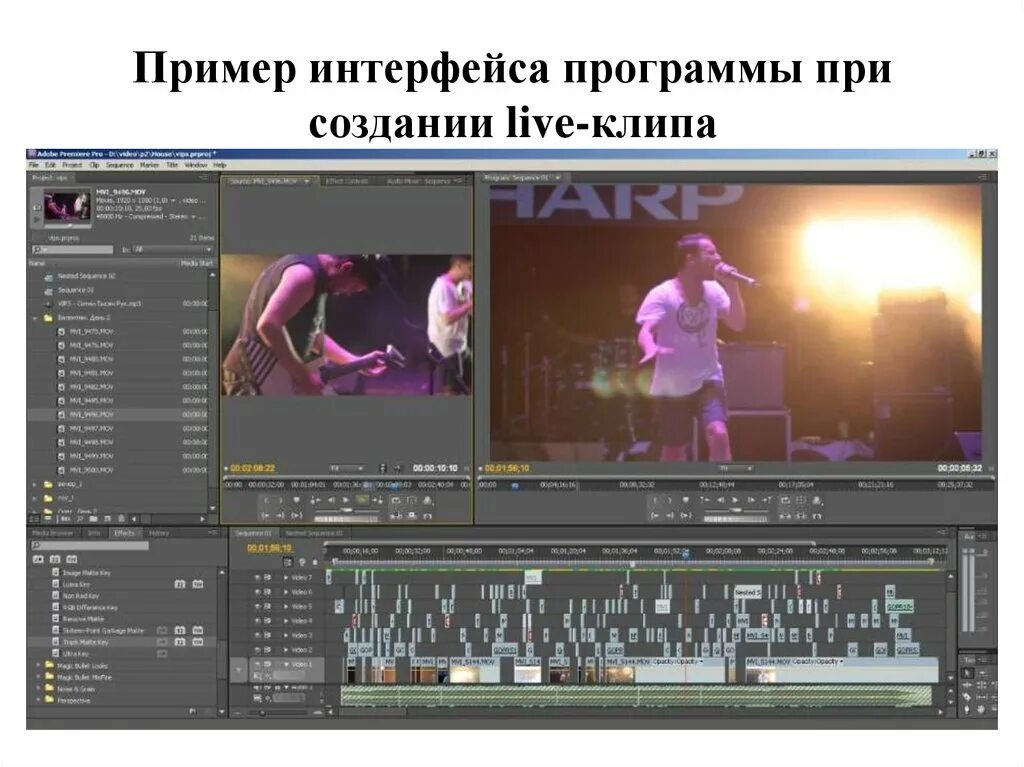This screenshot has height=767, width=1024.
Task: Click the Export Frame icon under the Source monitor
Action: click(x=427, y=515)
